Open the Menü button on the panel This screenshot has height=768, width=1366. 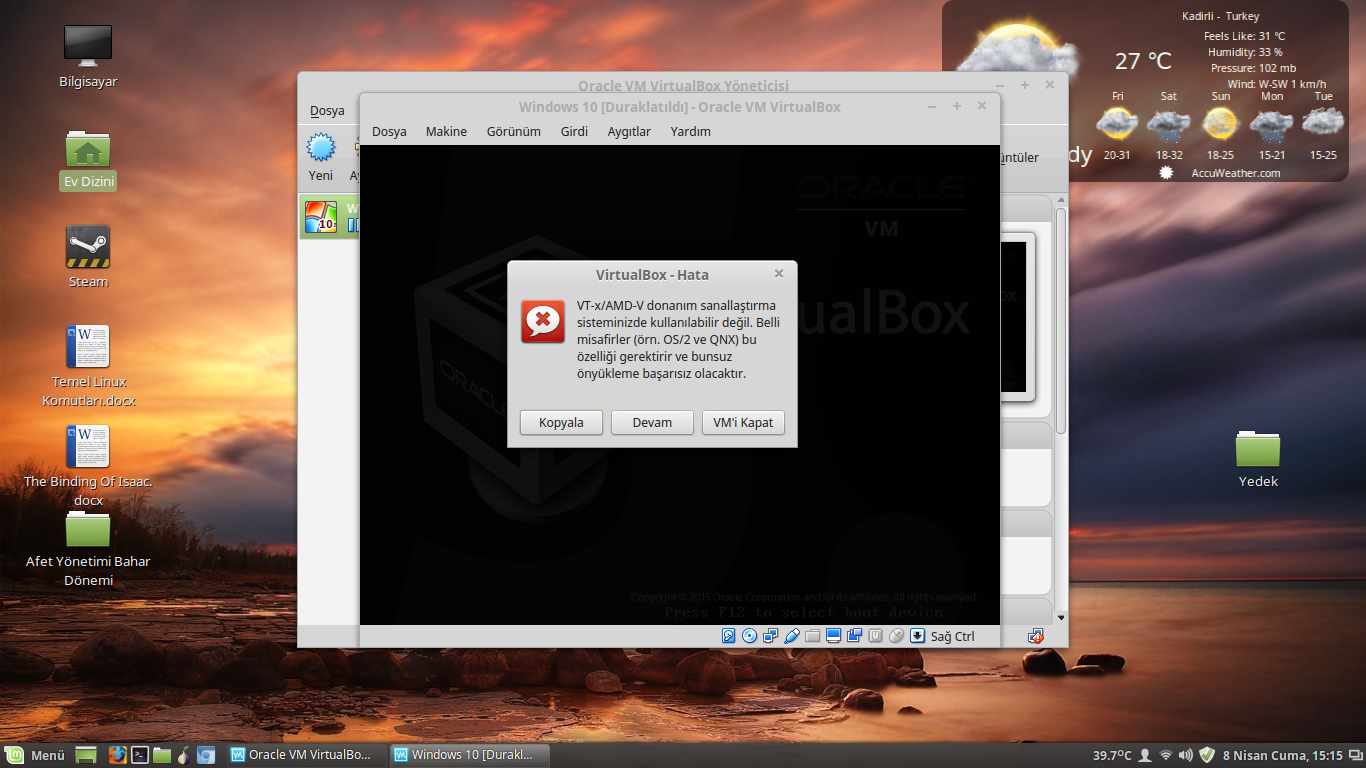(36, 755)
